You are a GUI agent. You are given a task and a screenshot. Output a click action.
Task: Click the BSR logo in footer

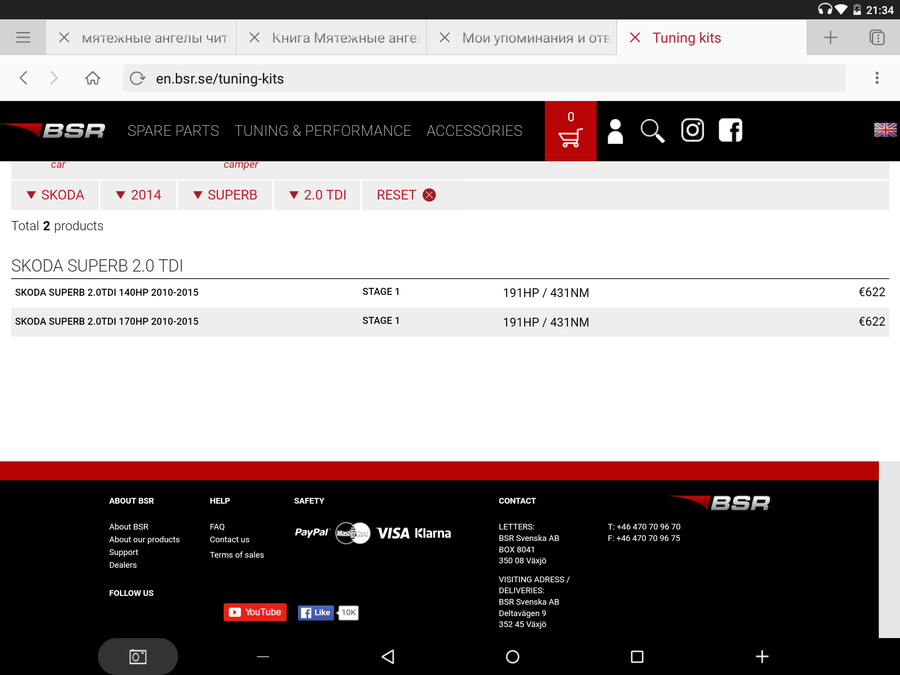click(x=720, y=503)
